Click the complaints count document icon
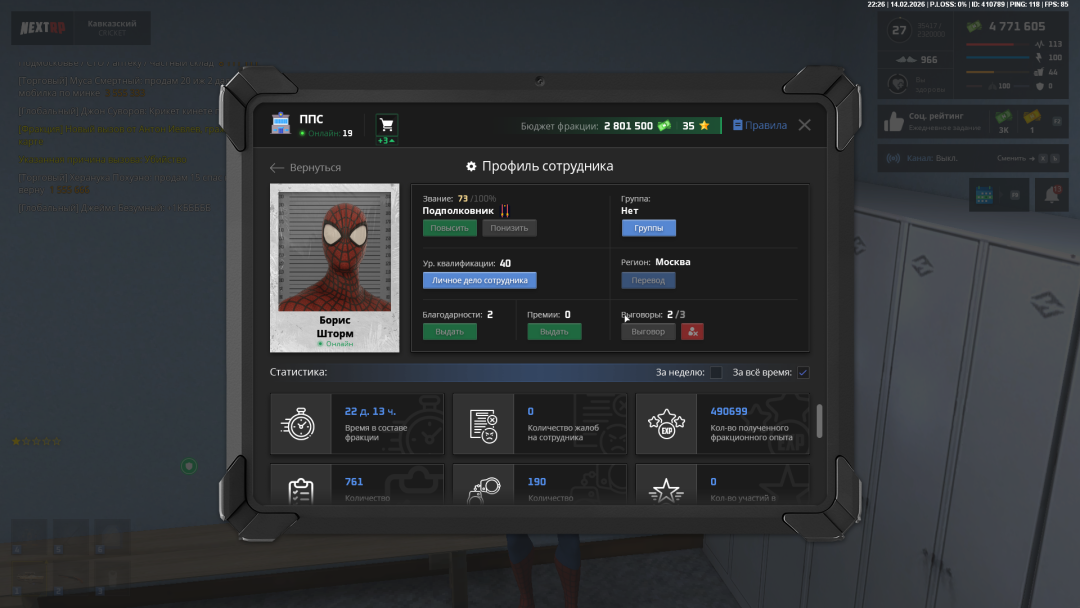The width and height of the screenshot is (1080, 608). tap(483, 424)
